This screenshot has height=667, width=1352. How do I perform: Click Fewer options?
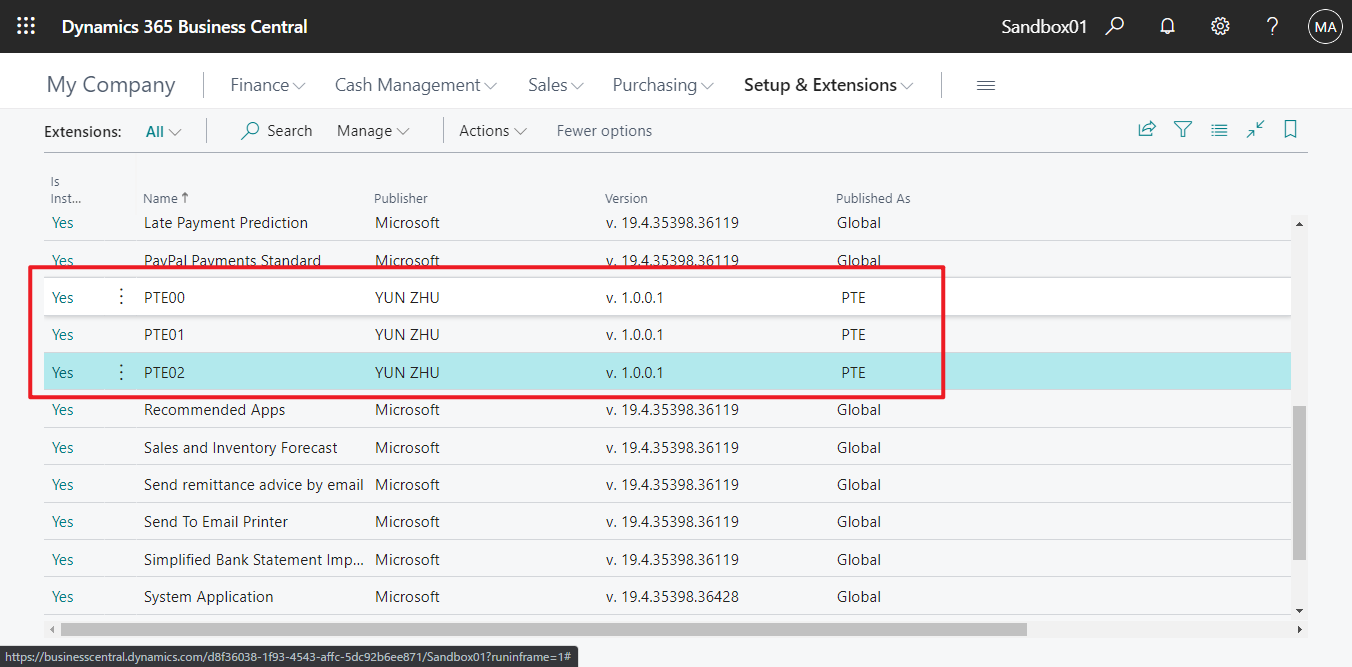click(604, 130)
